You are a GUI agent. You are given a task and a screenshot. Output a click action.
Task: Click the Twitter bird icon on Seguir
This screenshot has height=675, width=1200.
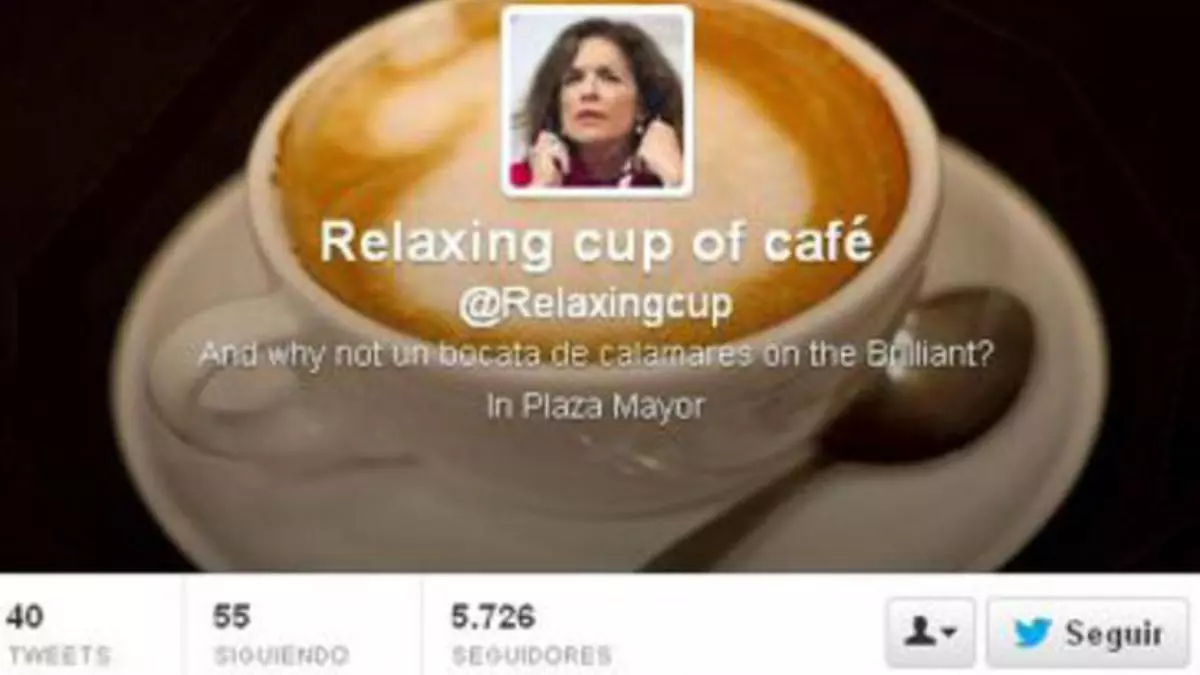[x=1033, y=633]
